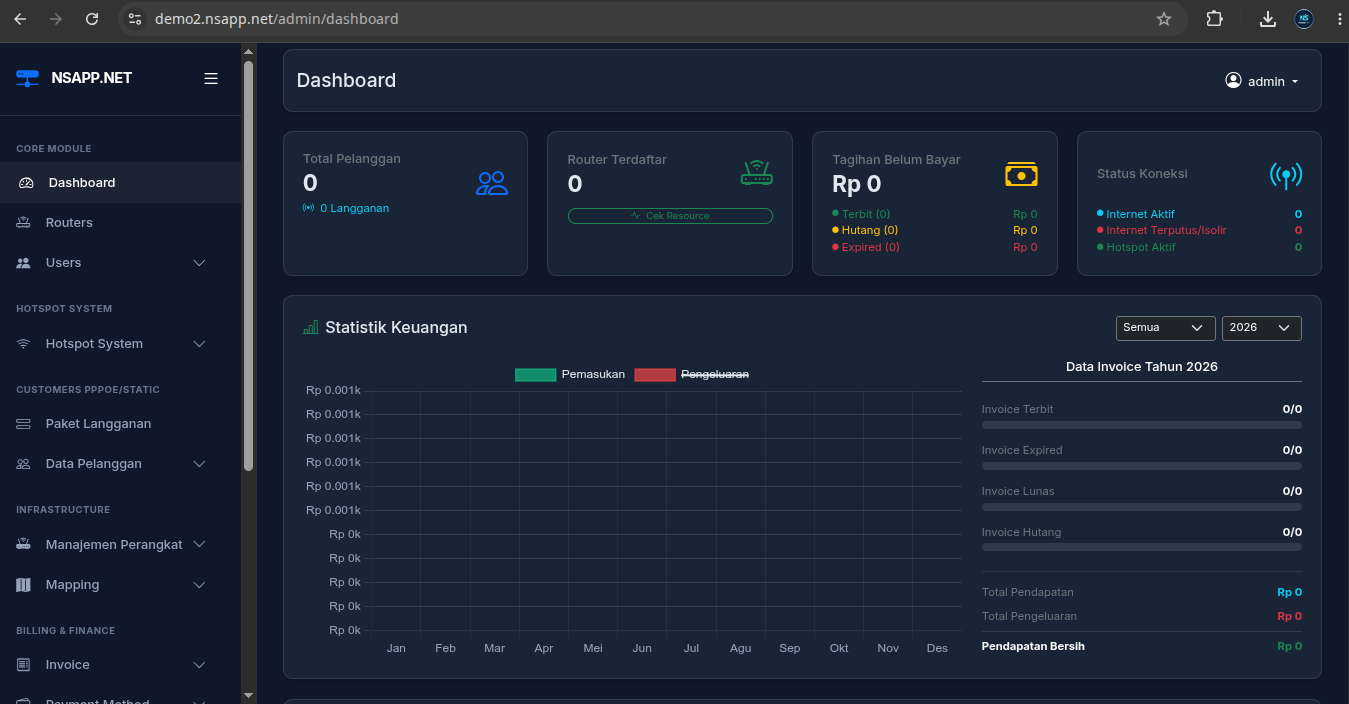1349x704 pixels.
Task: Click the Invoice Expired progress bar
Action: tap(1142, 466)
